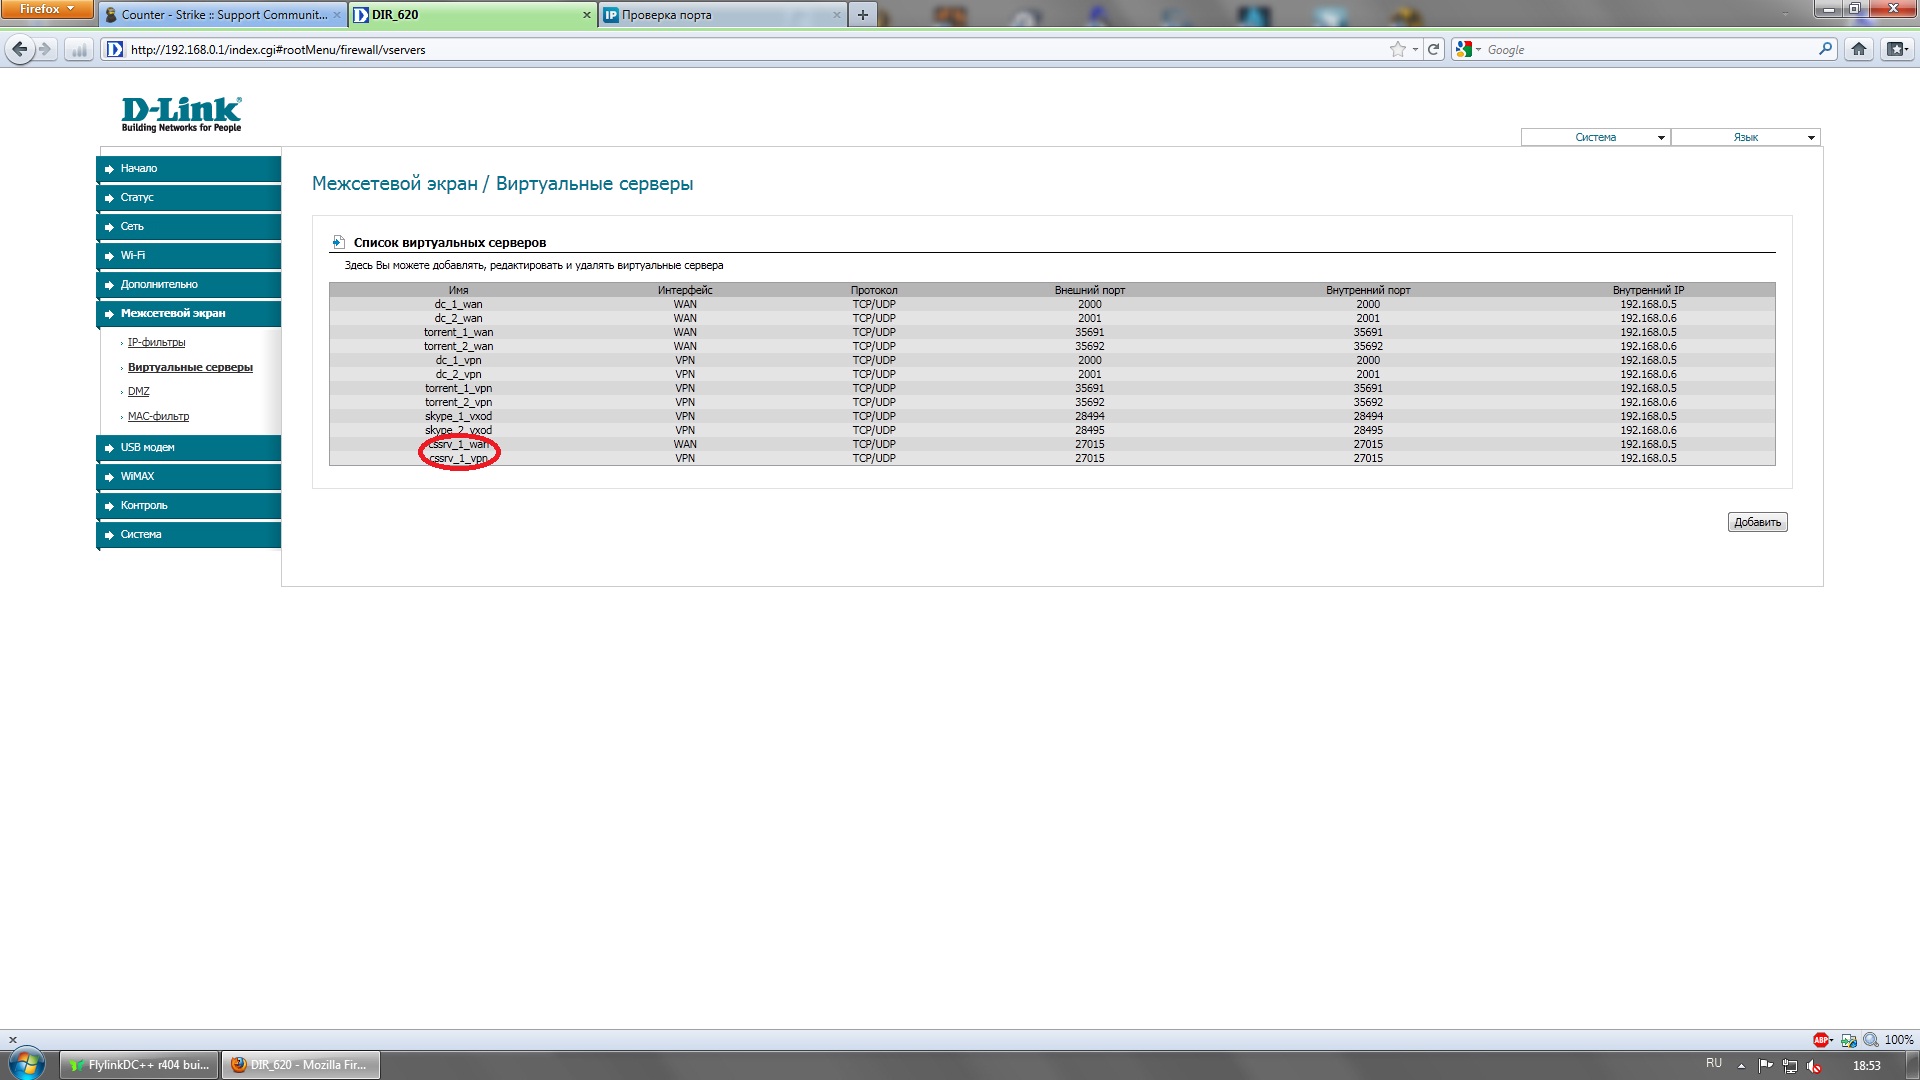The image size is (1920, 1080).
Task: Open the MAC-фильтр link
Action: [x=158, y=416]
